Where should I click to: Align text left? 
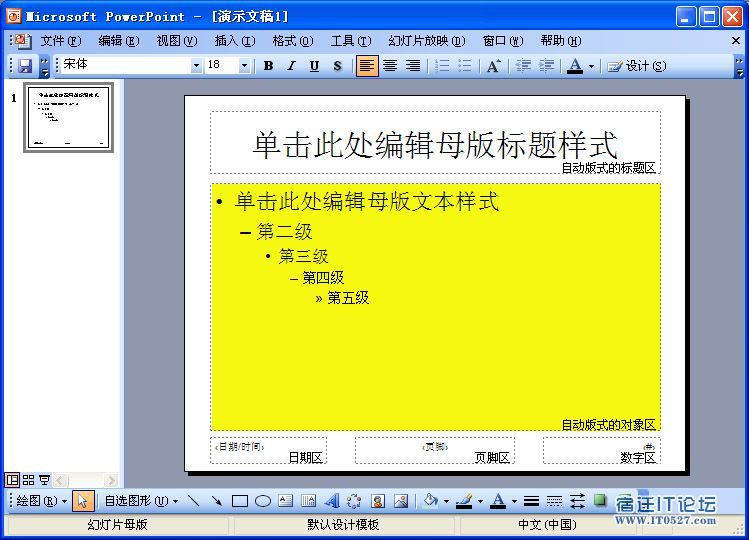pyautogui.click(x=367, y=65)
